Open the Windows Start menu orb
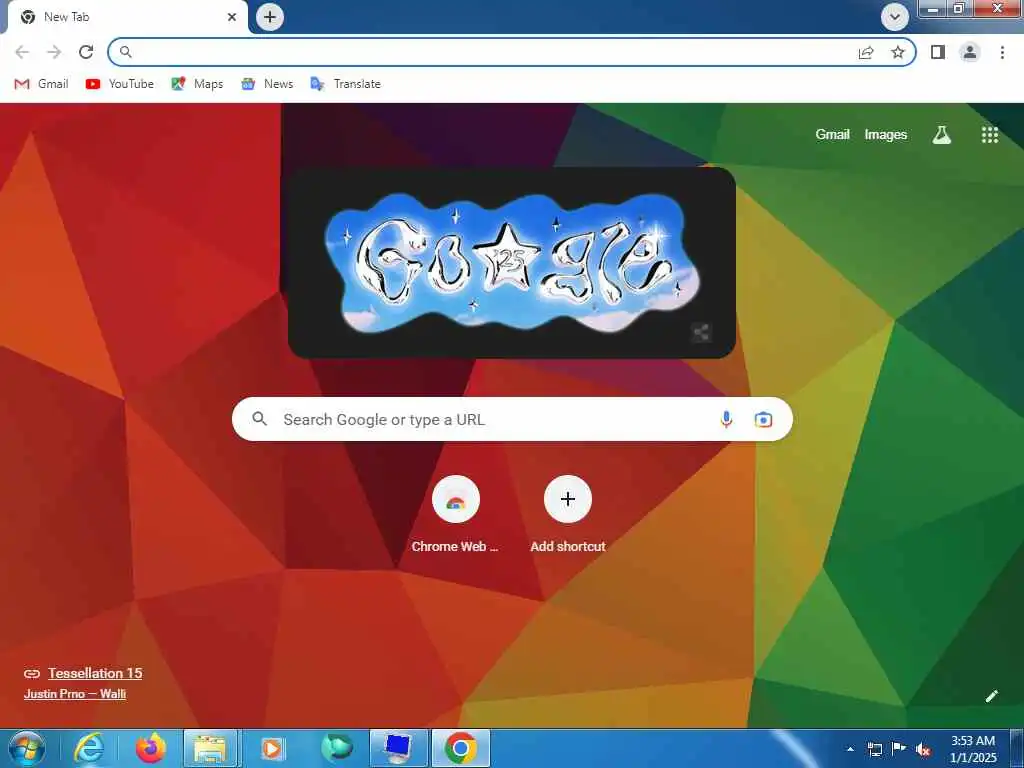Image resolution: width=1024 pixels, height=768 pixels. tap(27, 748)
